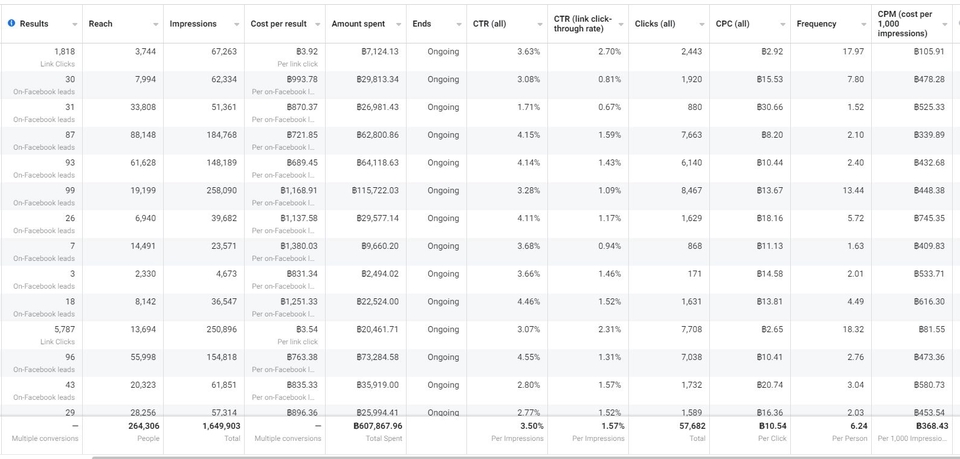
Task: Open the Amount spent dropdown arrow
Action: [398, 24]
